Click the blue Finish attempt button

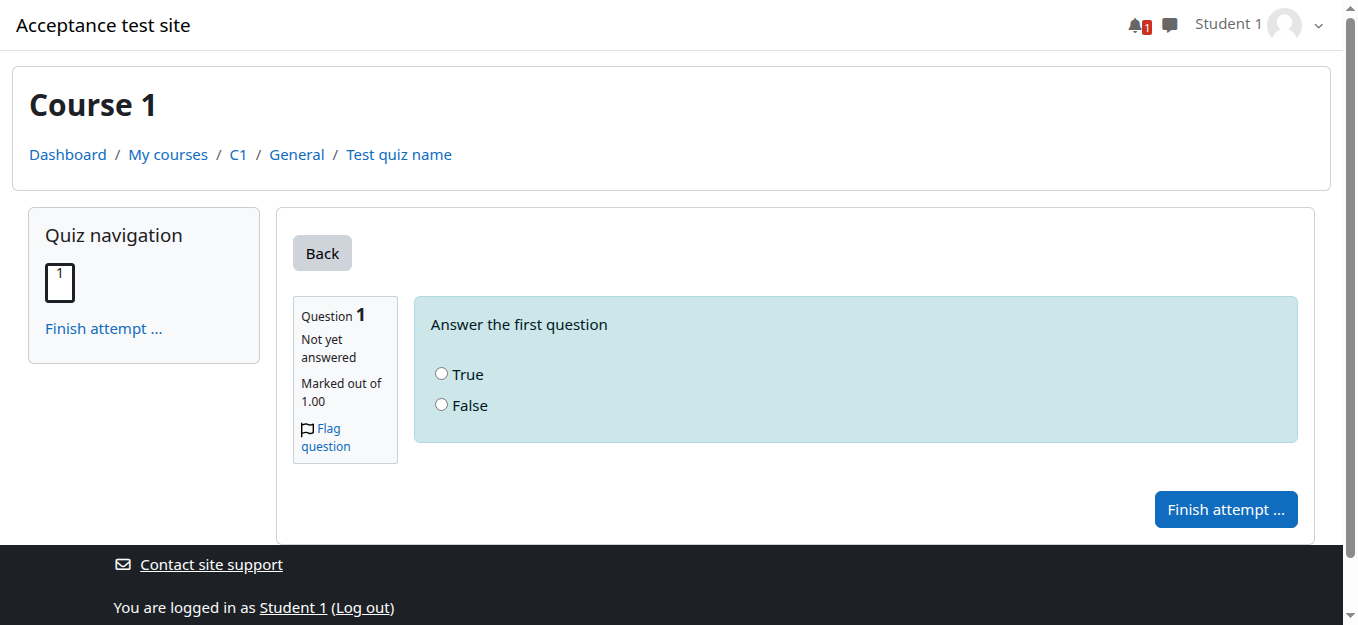point(1225,510)
